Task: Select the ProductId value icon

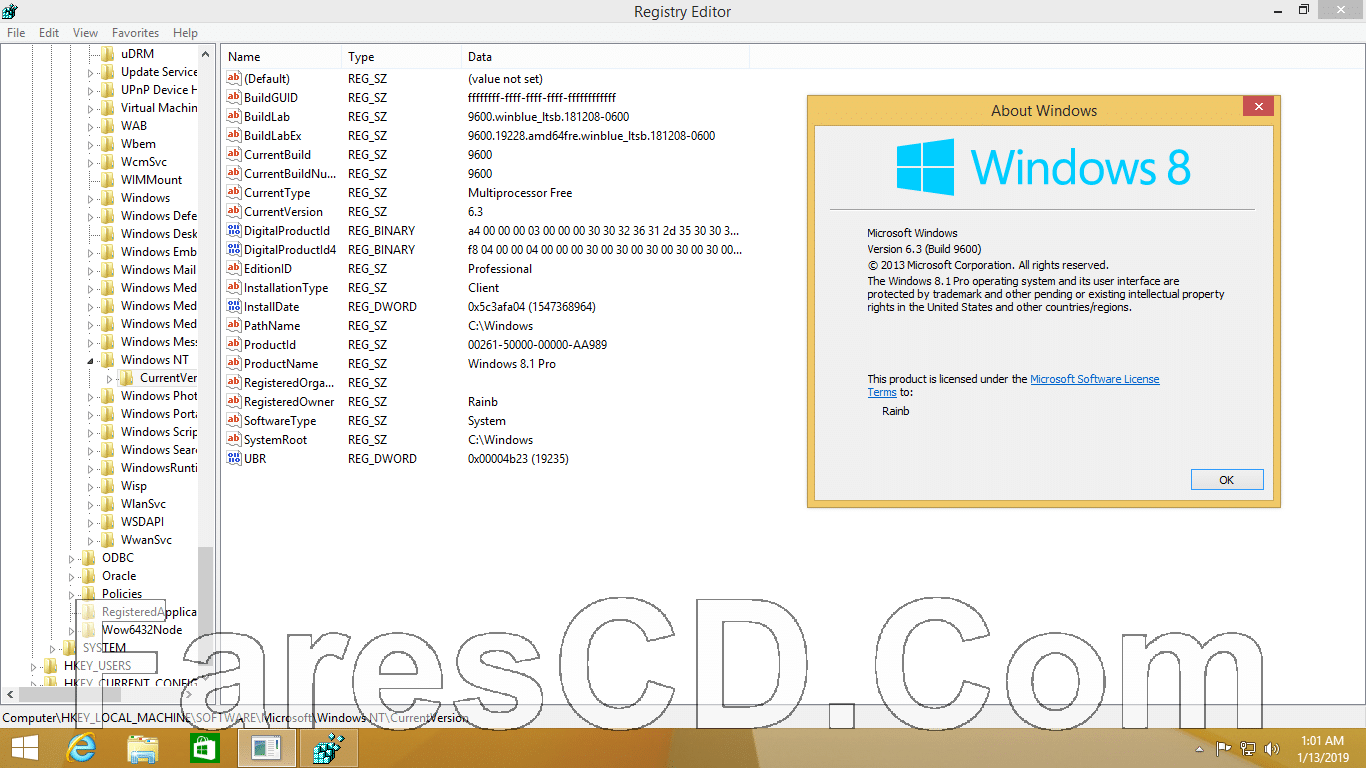Action: [x=235, y=345]
